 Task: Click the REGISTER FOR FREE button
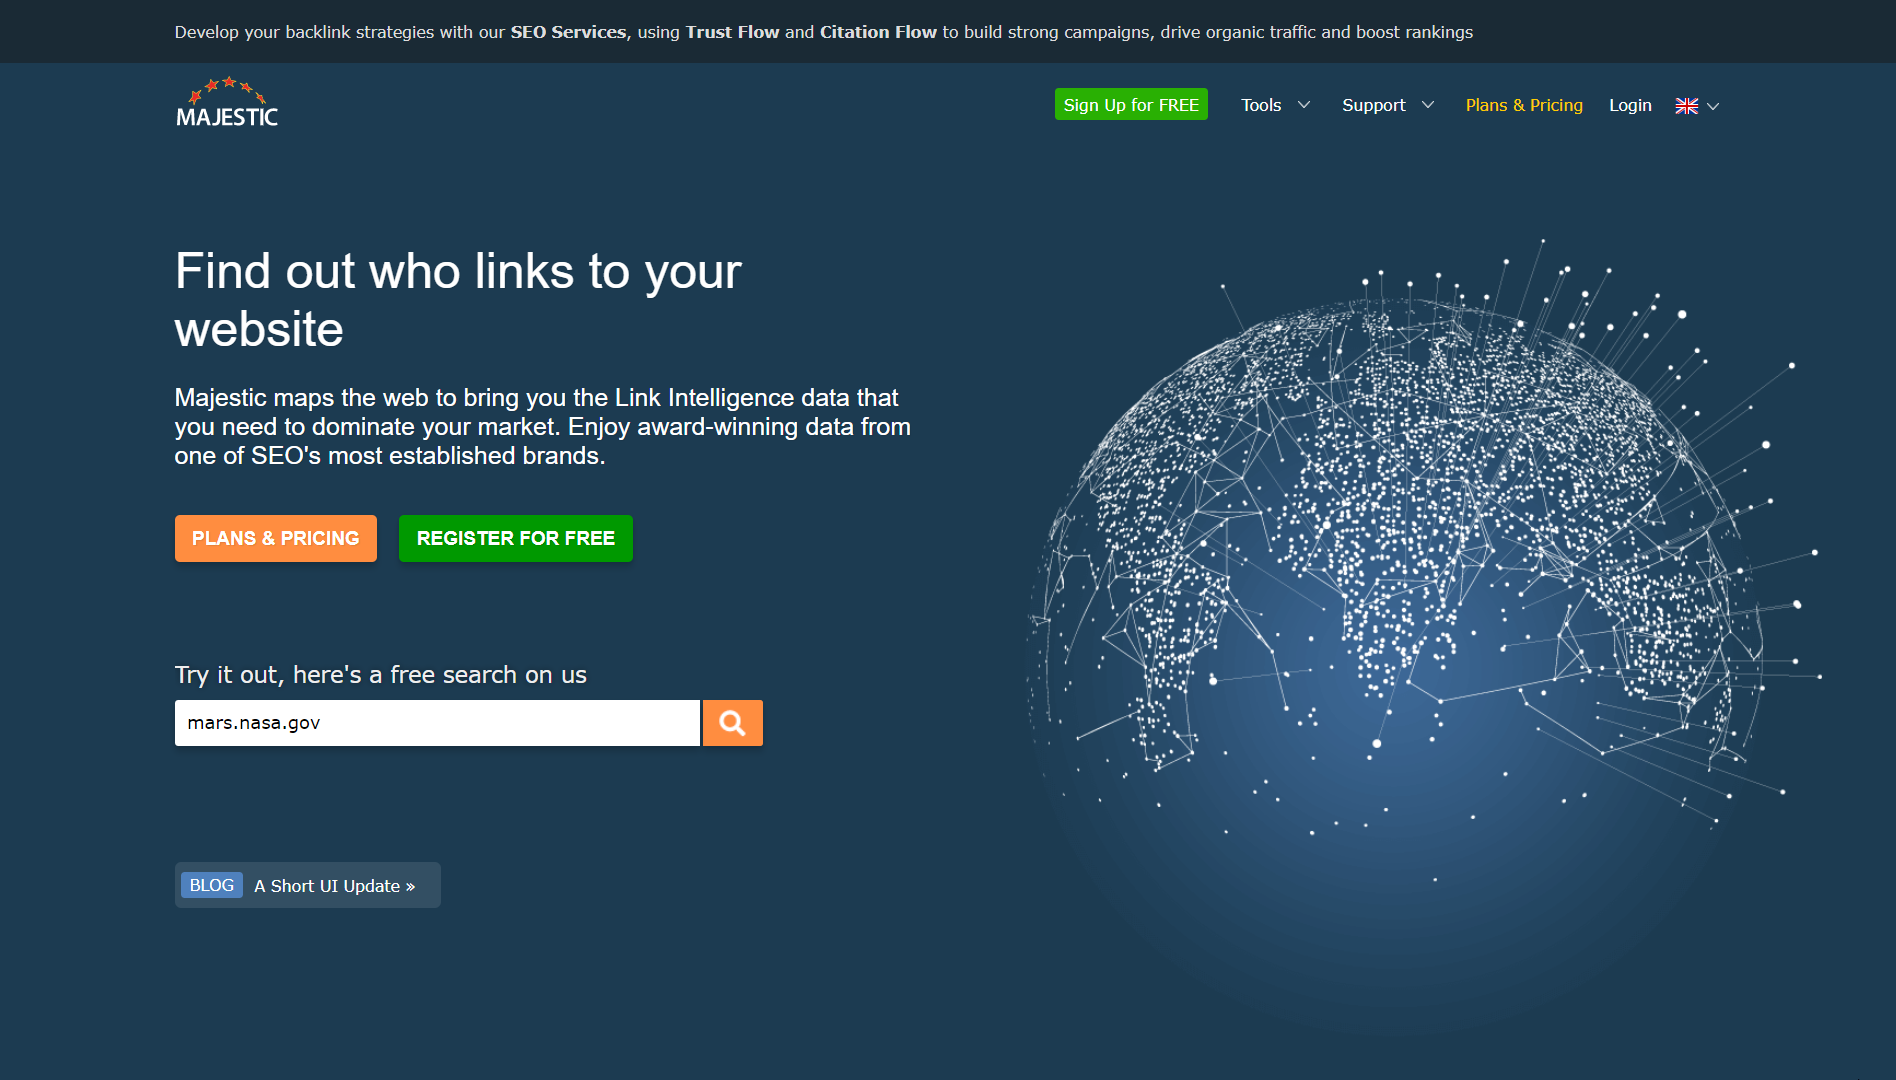pos(516,538)
